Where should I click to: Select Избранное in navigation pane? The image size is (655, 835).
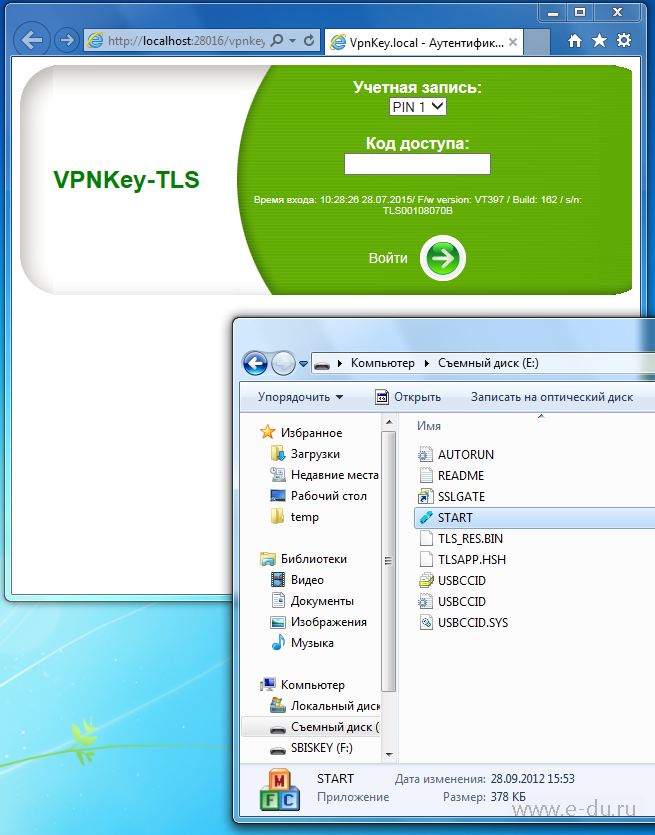311,433
